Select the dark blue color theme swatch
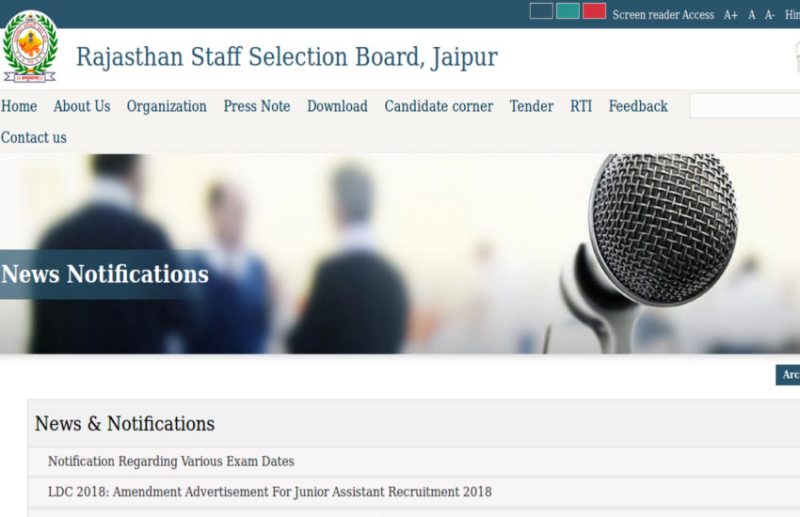The height and width of the screenshot is (517, 800). click(x=541, y=12)
